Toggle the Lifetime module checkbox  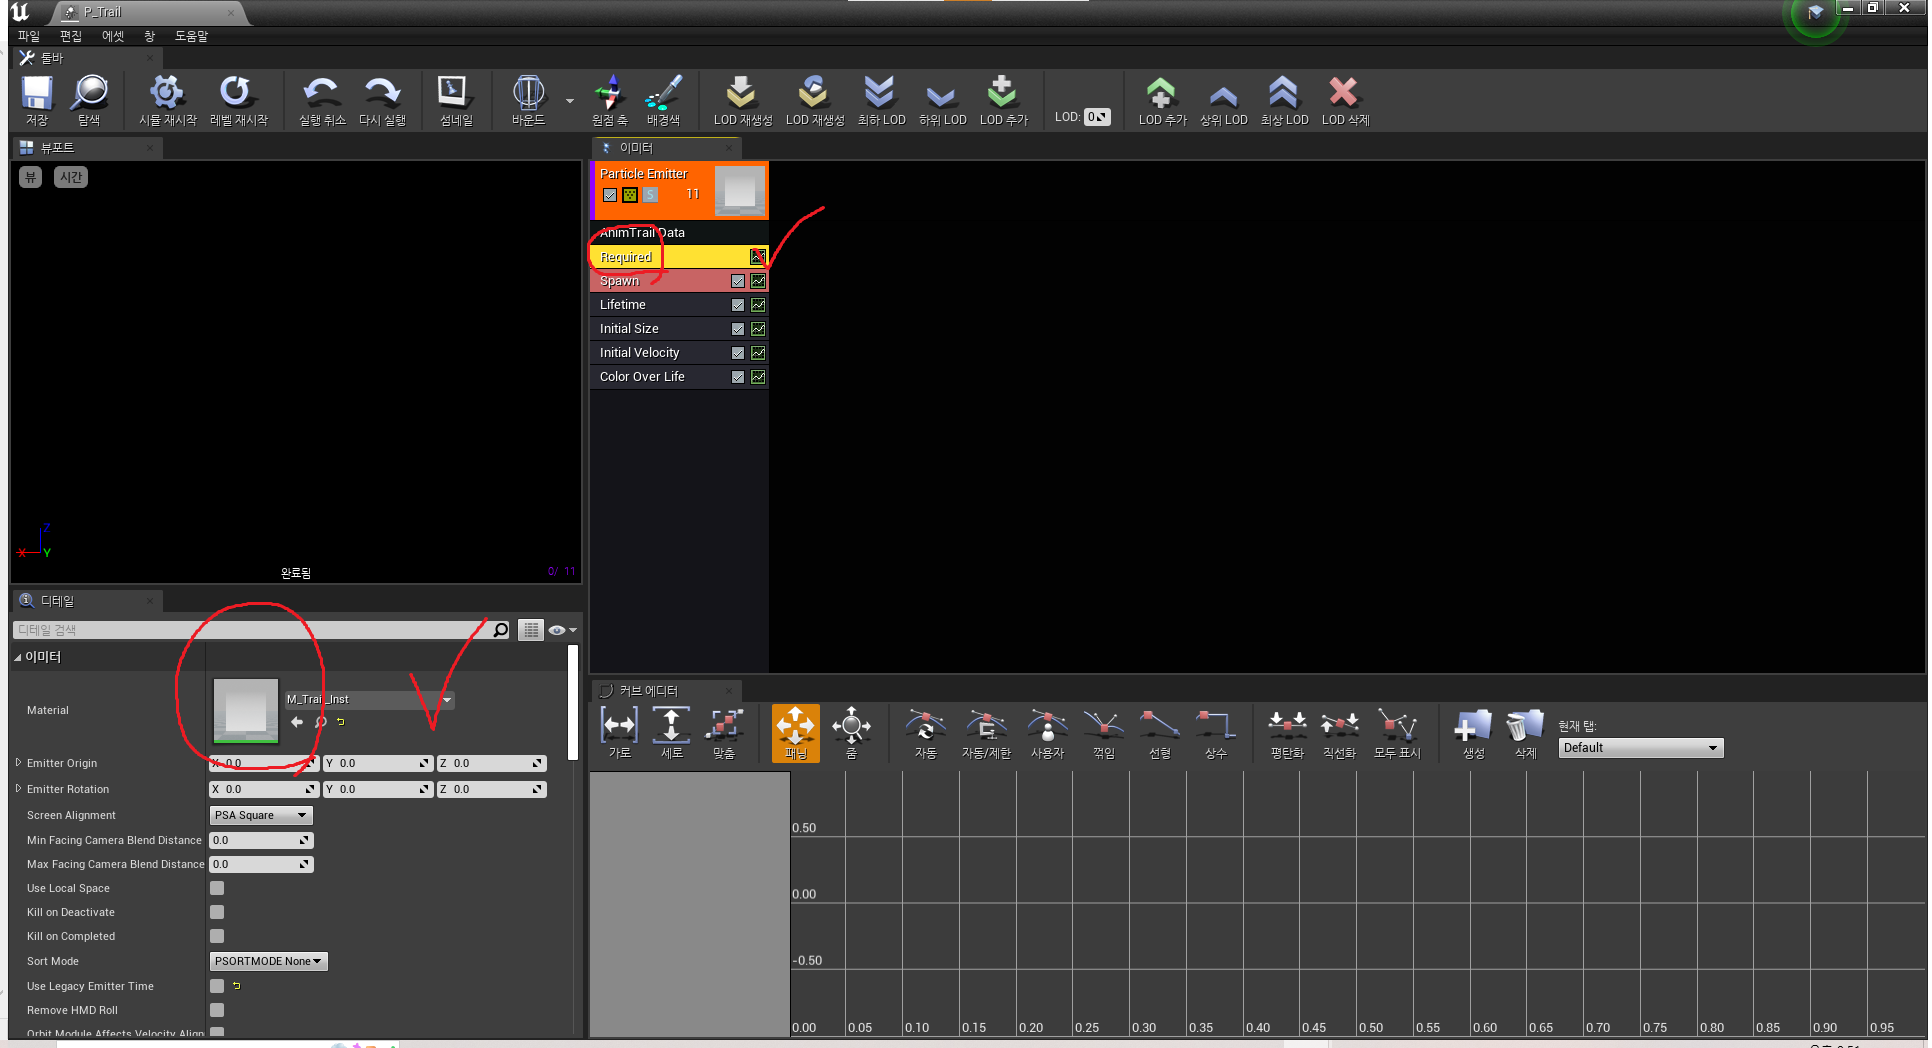click(738, 305)
